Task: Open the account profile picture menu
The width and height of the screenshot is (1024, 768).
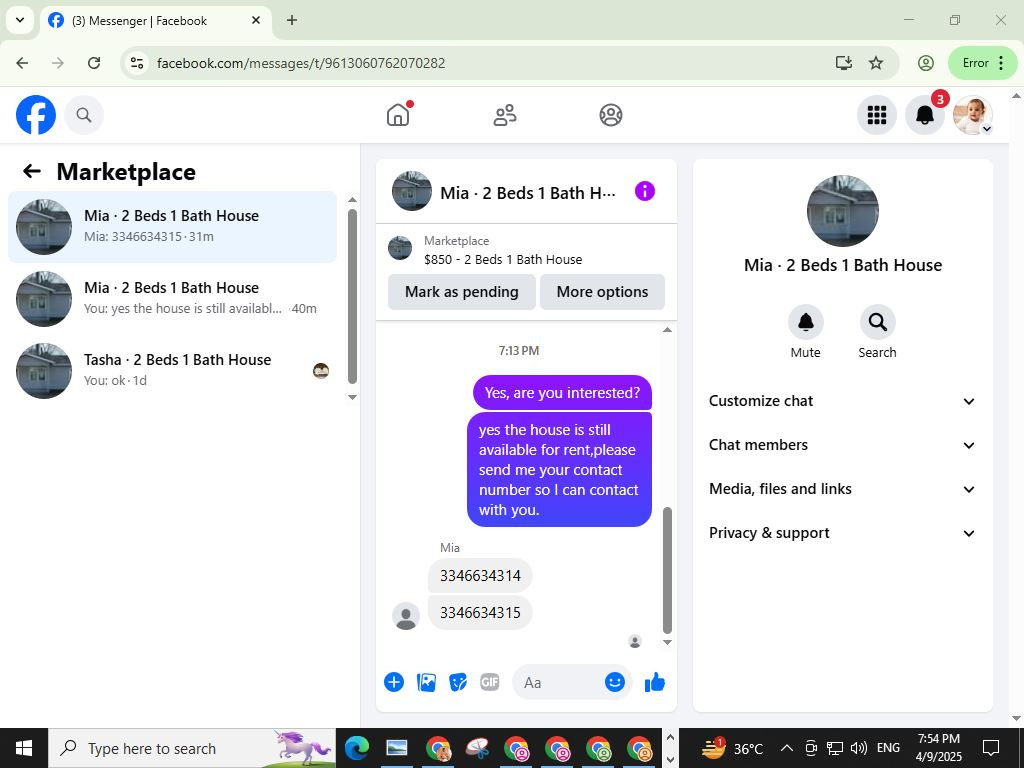Action: pos(972,115)
